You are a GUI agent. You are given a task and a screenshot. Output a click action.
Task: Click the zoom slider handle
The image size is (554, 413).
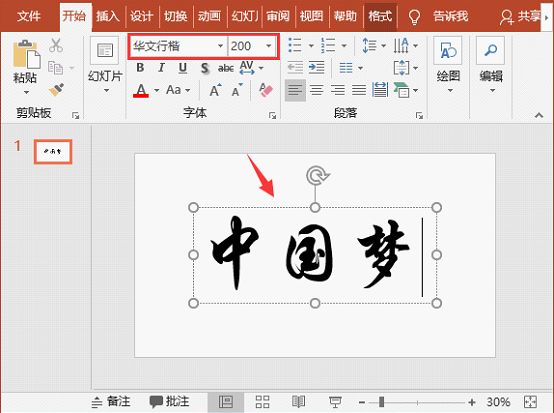pyautogui.click(x=381, y=402)
